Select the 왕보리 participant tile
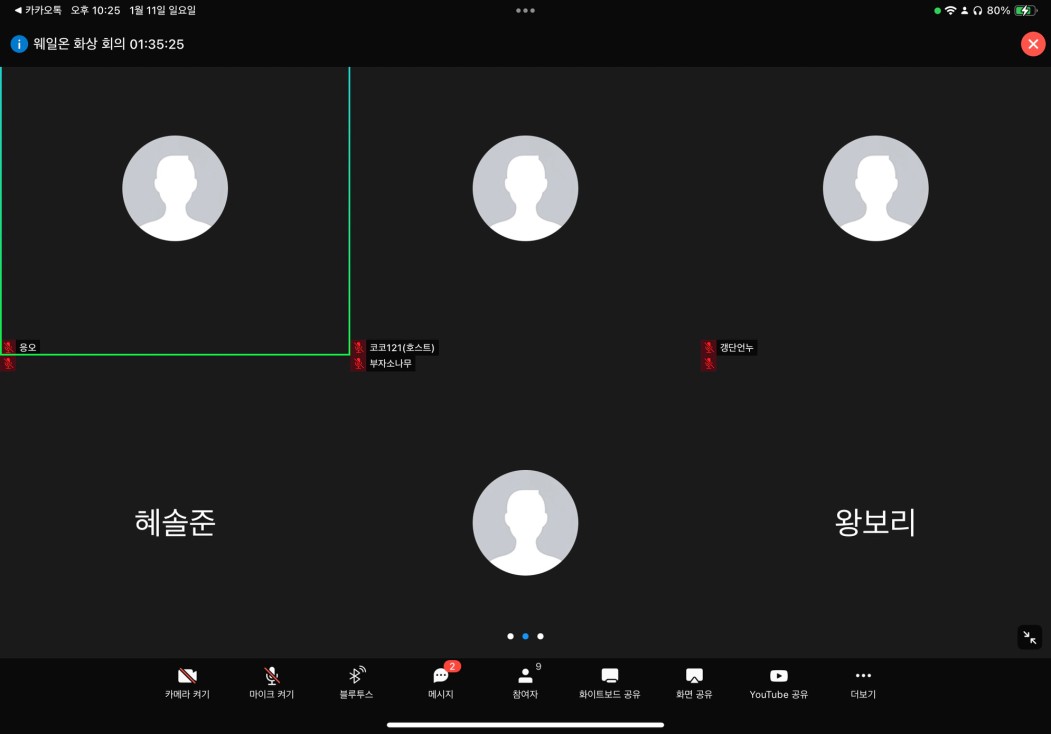Viewport: 1051px width, 734px height. click(x=875, y=522)
